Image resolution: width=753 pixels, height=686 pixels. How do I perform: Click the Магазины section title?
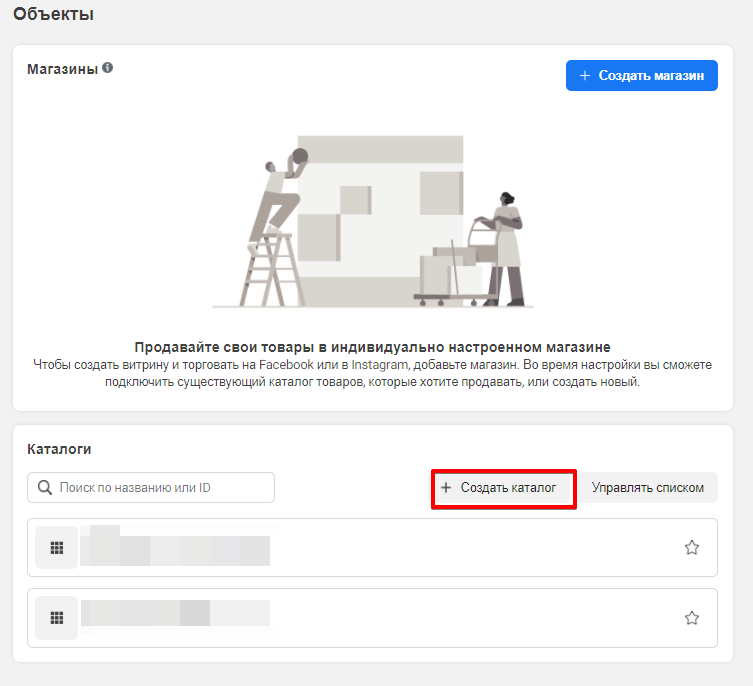pyautogui.click(x=62, y=69)
